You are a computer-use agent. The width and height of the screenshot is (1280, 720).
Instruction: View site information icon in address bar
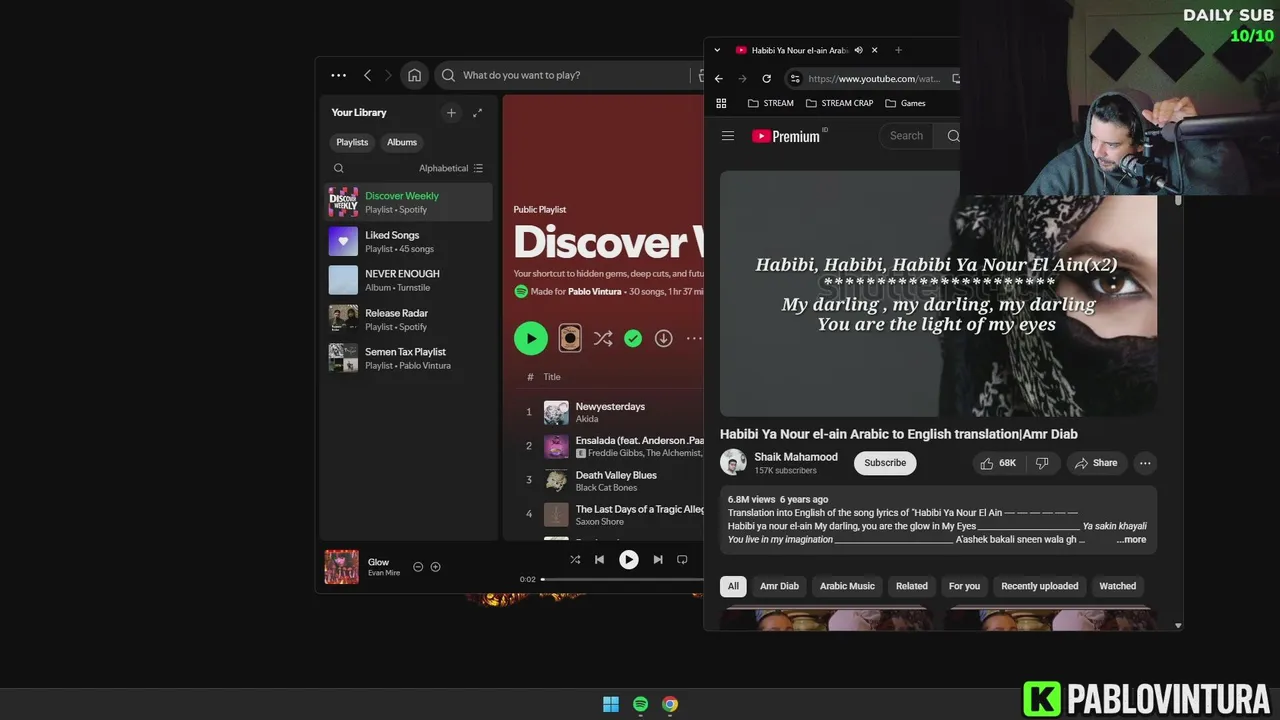(795, 78)
